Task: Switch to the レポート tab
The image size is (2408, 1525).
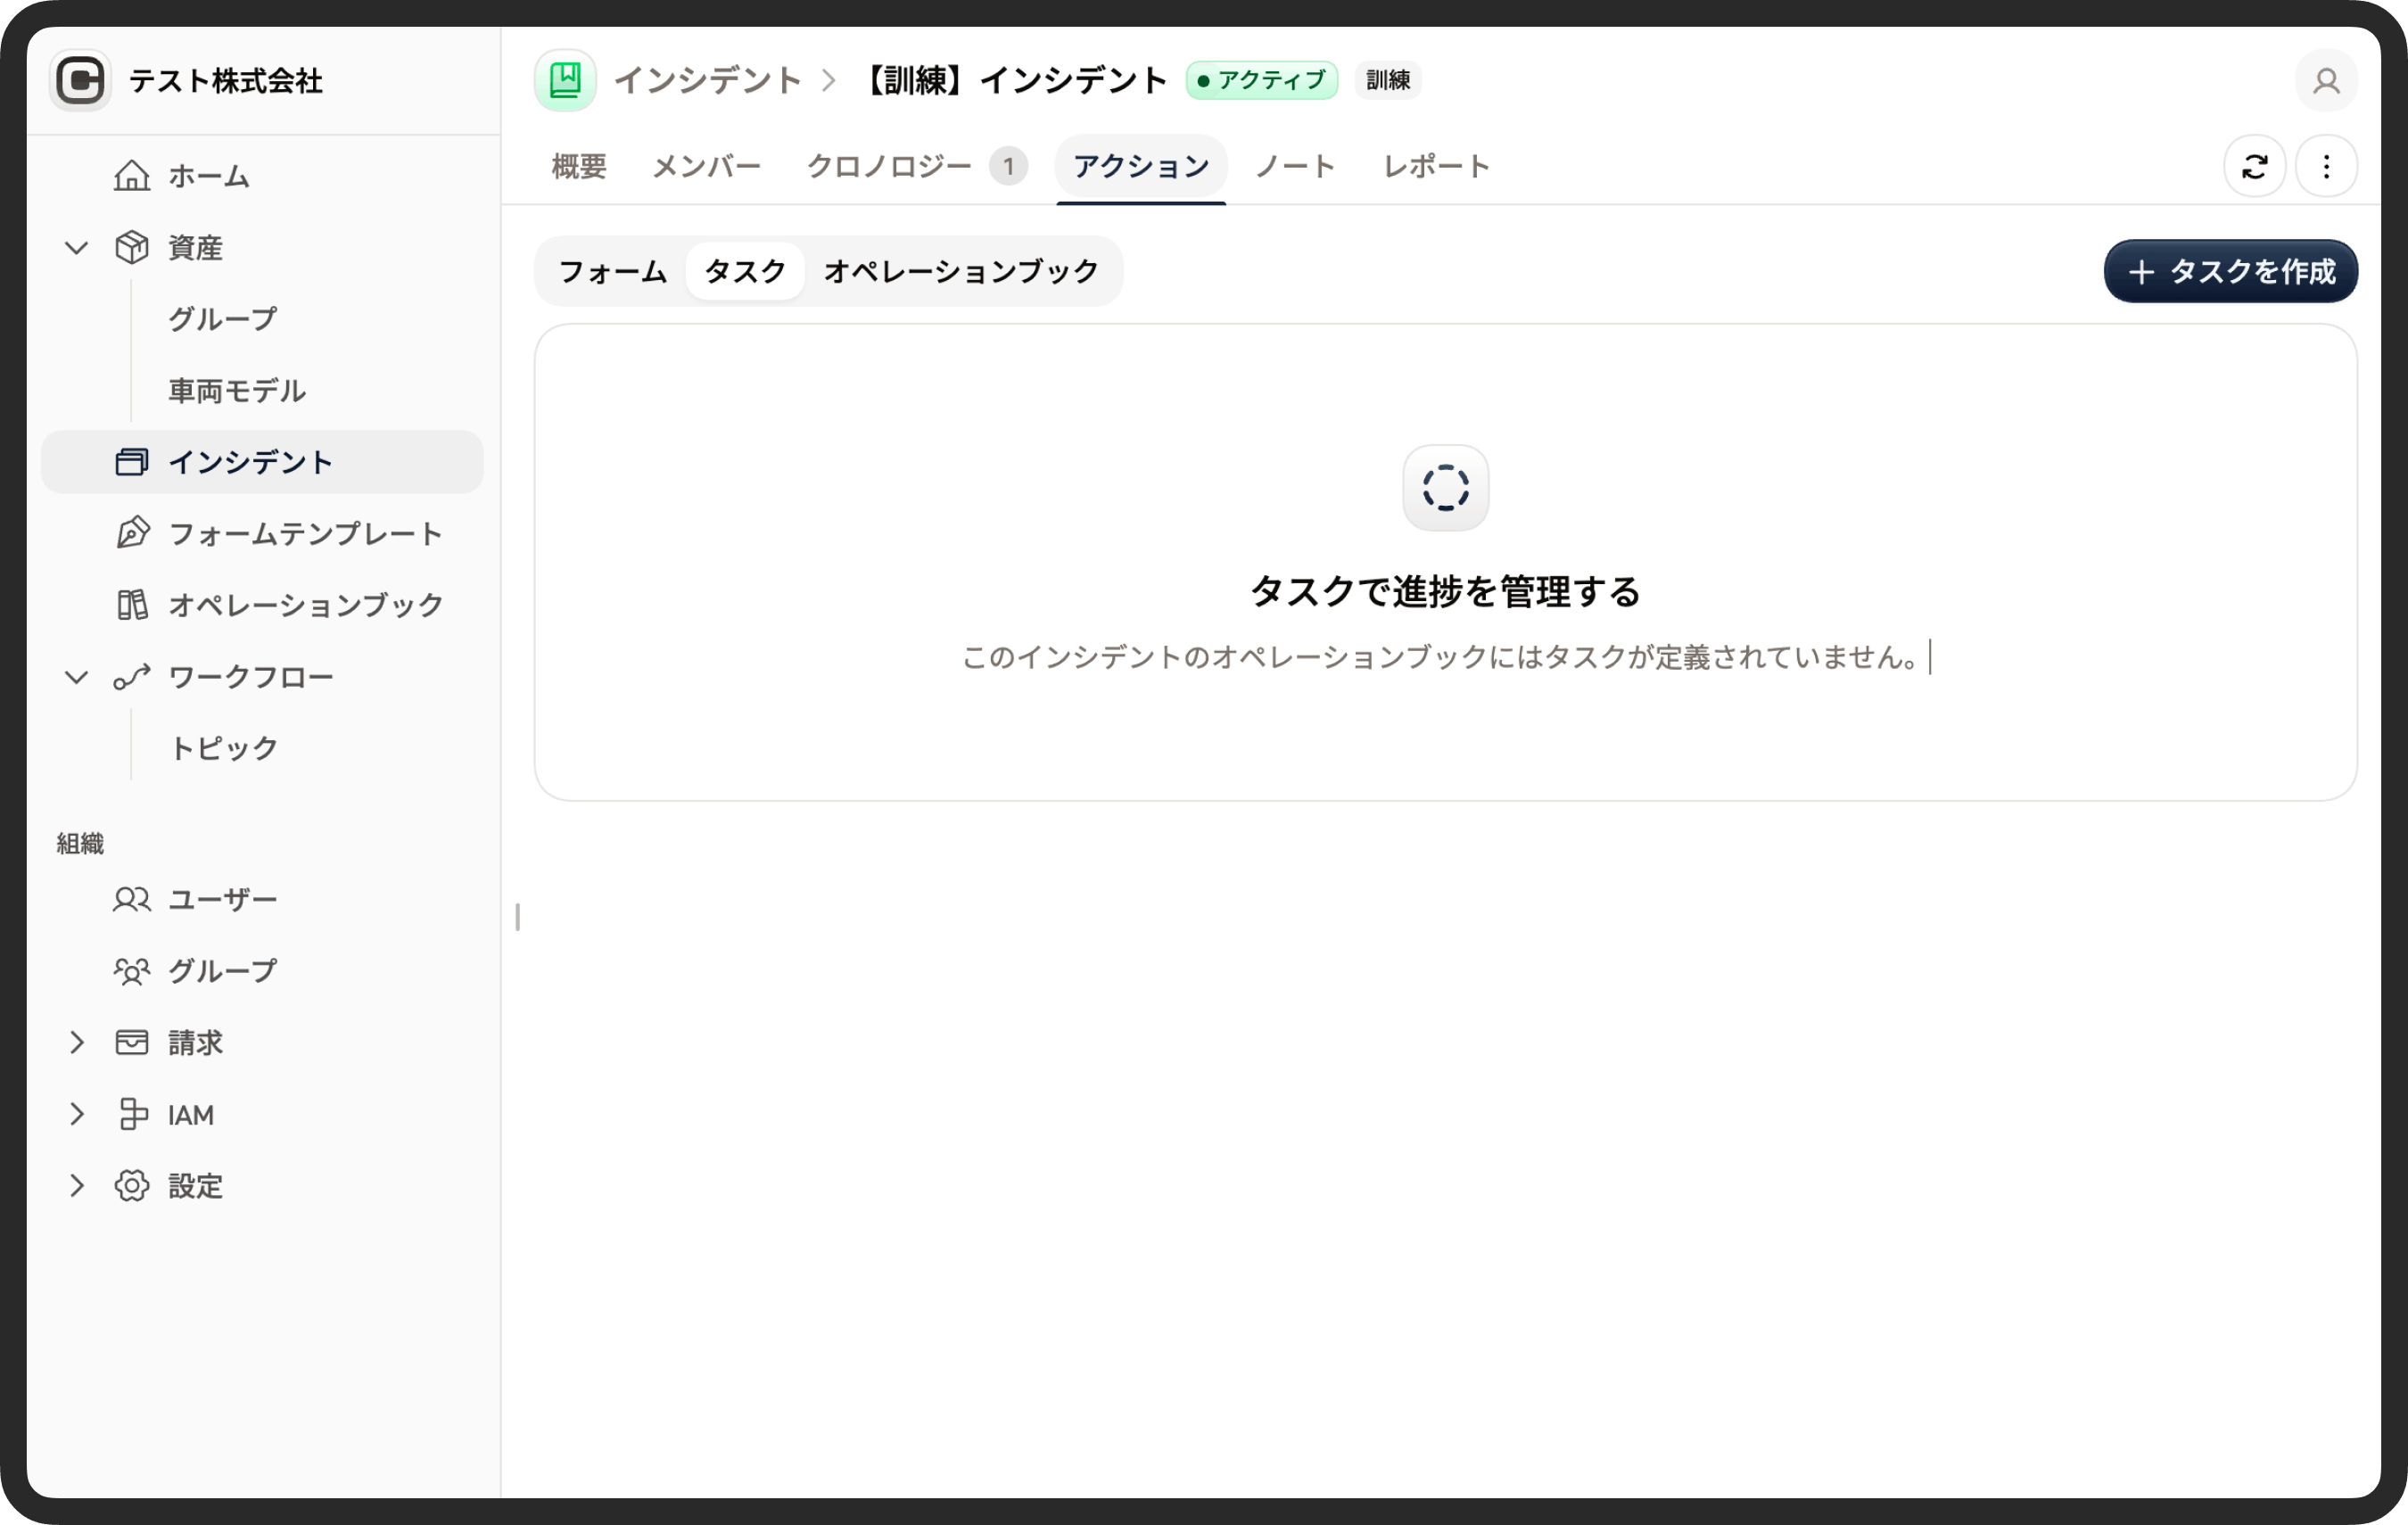Action: (1436, 166)
